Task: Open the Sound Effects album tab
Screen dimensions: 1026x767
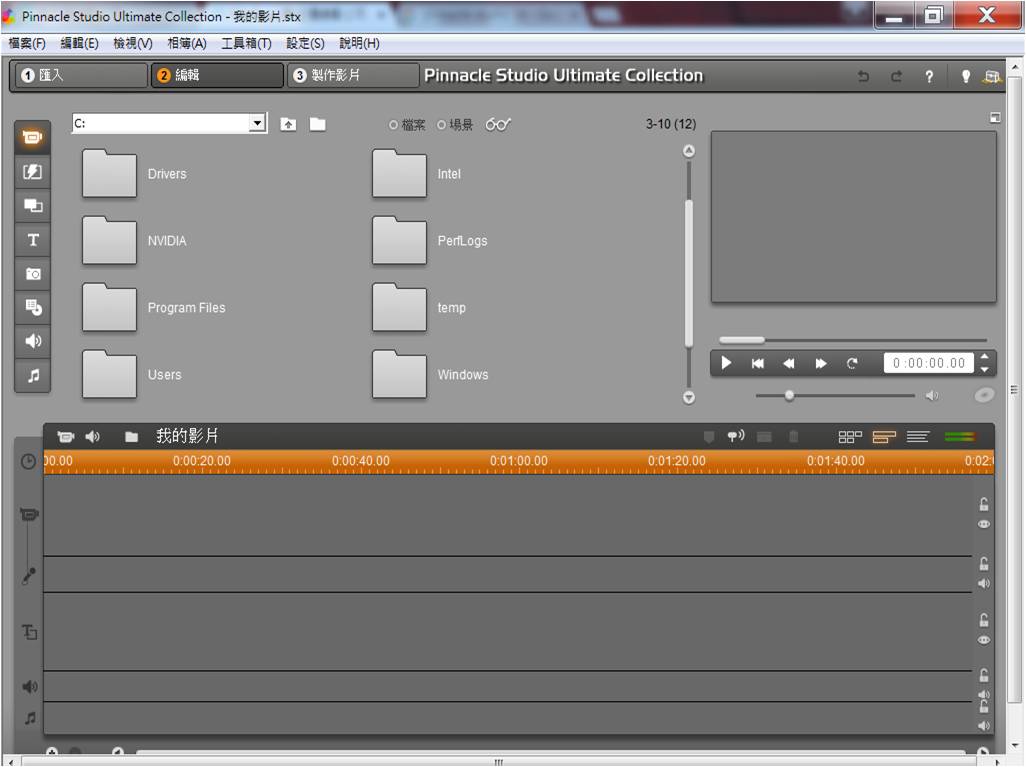Action: [33, 342]
